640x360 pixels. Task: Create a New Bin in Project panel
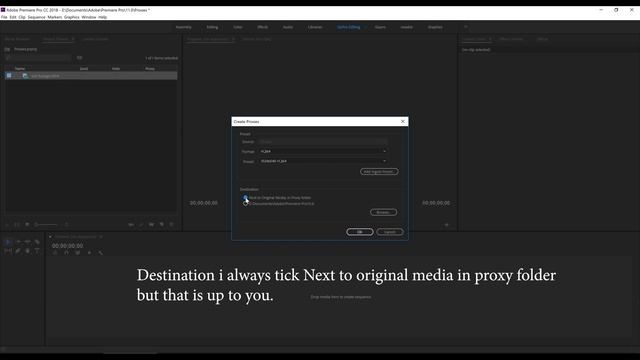[151, 224]
